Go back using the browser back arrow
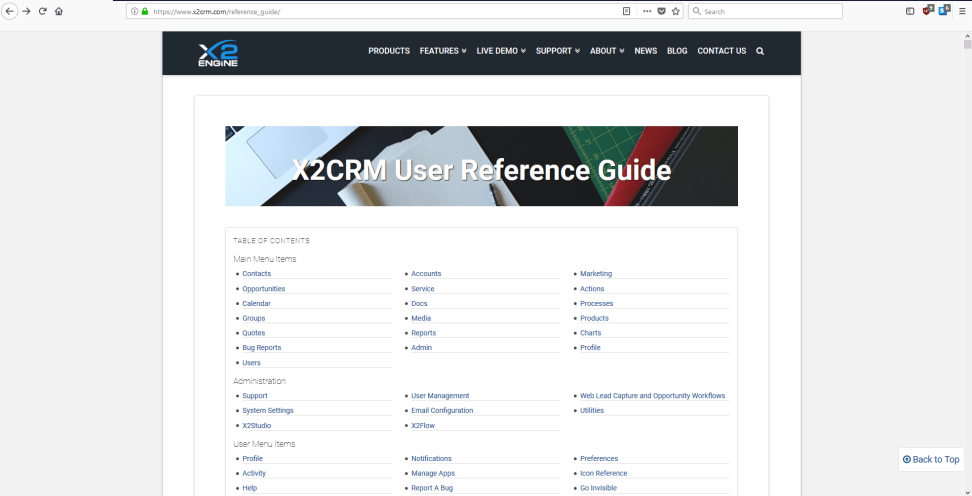972x496 pixels. [9, 11]
